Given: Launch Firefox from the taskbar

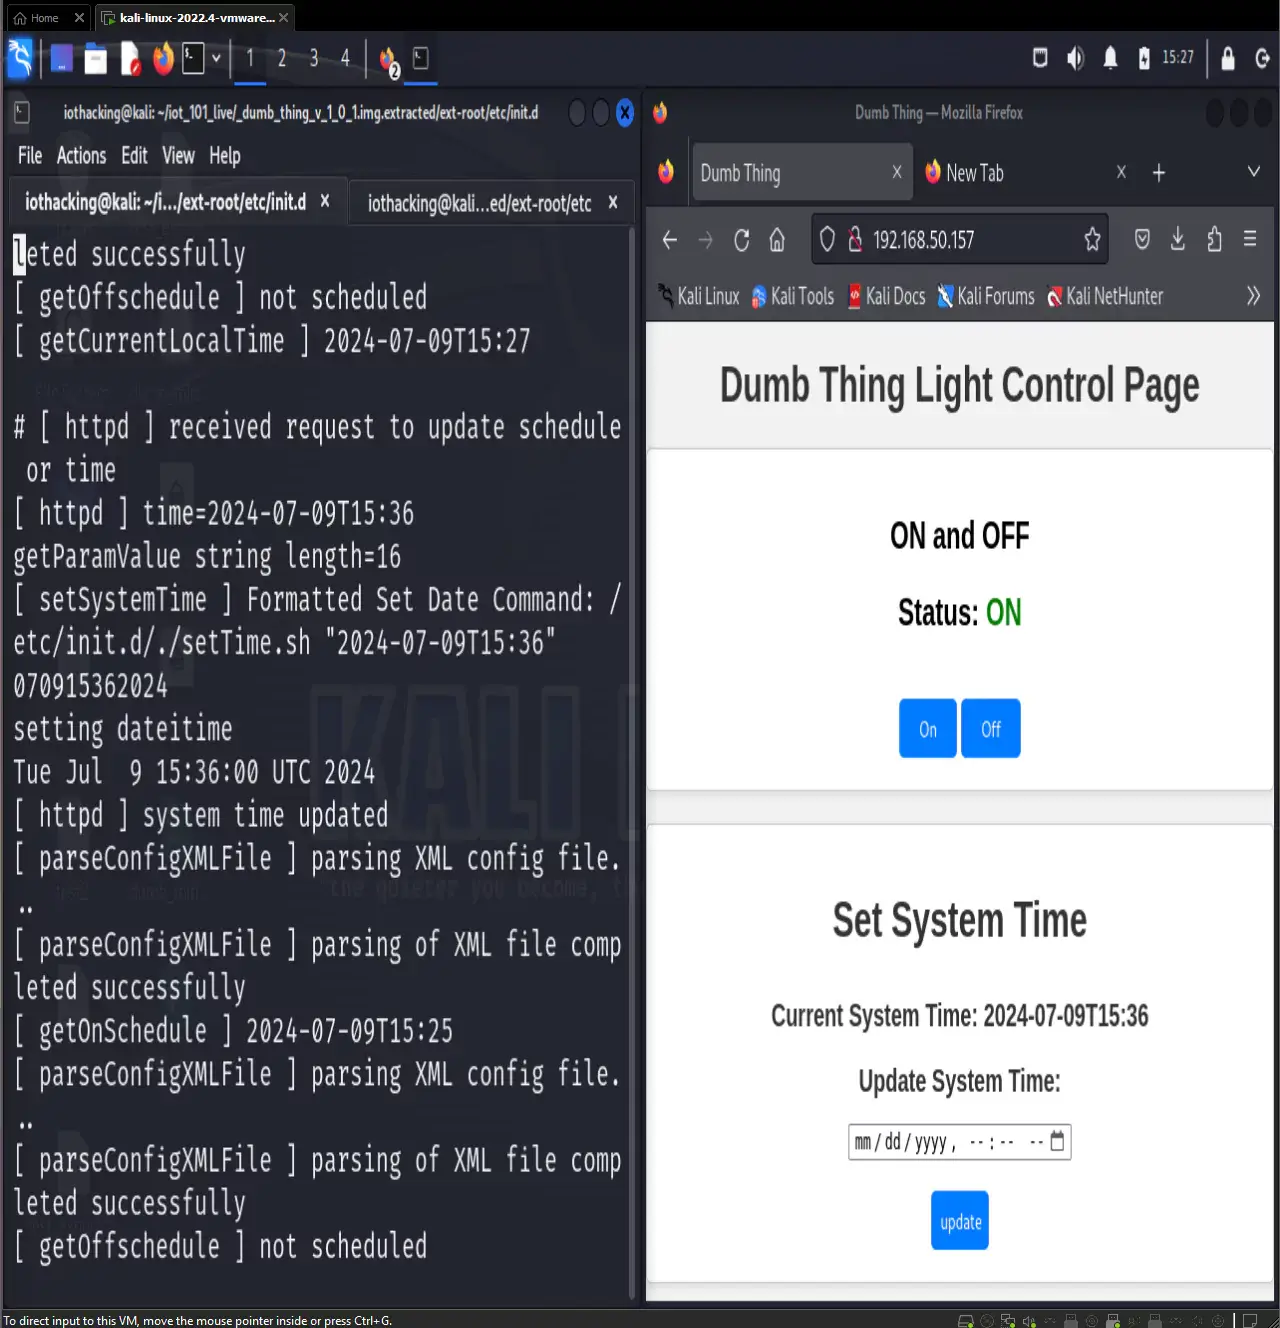Looking at the screenshot, I should click(163, 59).
